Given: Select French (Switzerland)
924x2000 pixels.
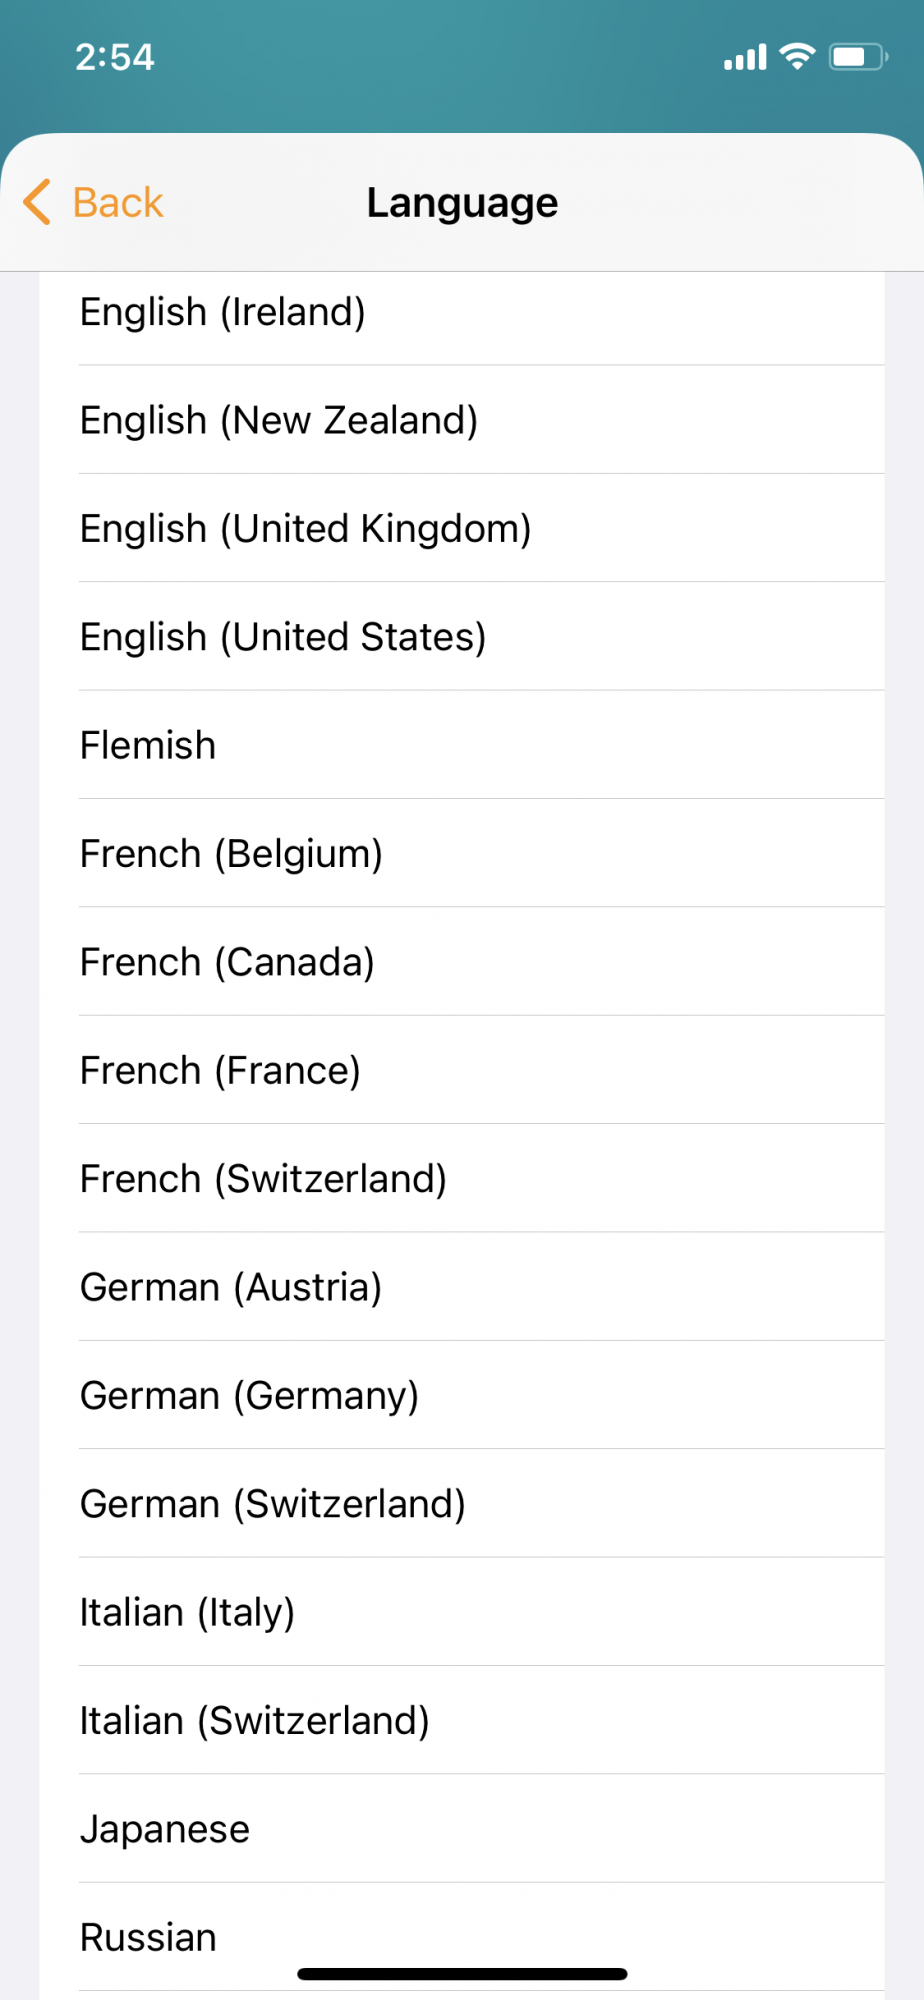Looking at the screenshot, I should (462, 1179).
